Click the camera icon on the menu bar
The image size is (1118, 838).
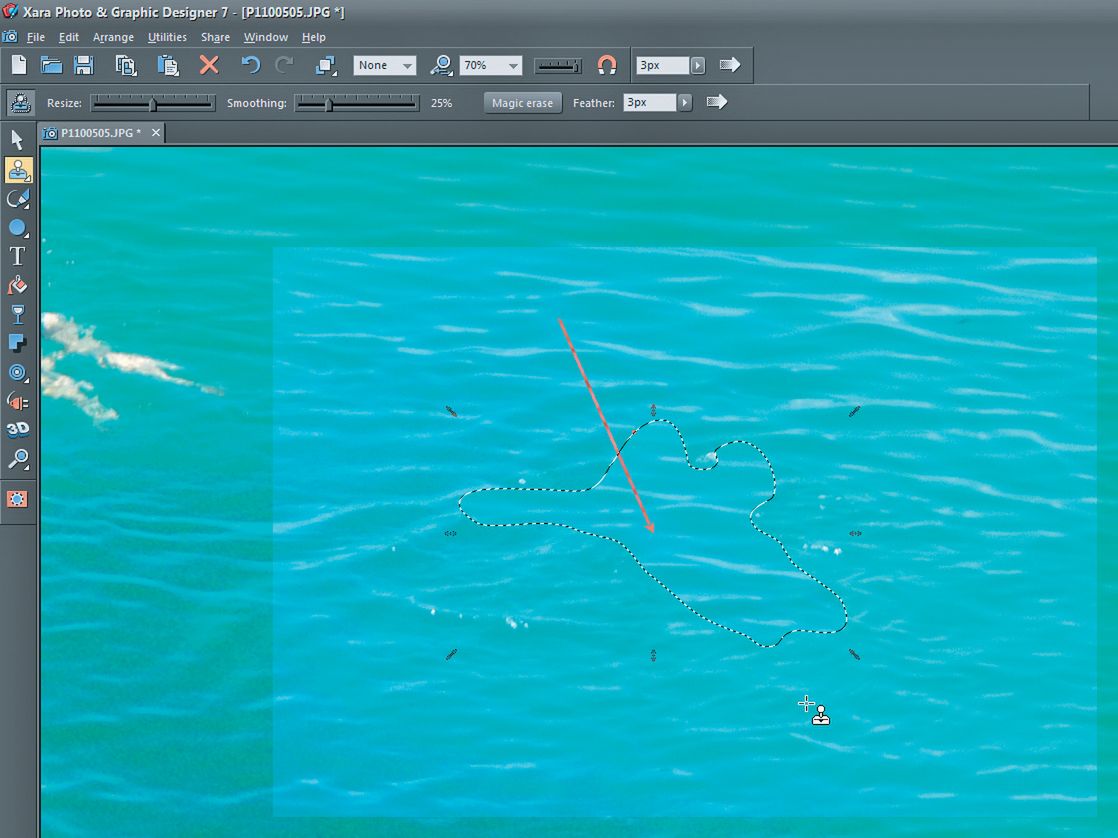click(10, 36)
